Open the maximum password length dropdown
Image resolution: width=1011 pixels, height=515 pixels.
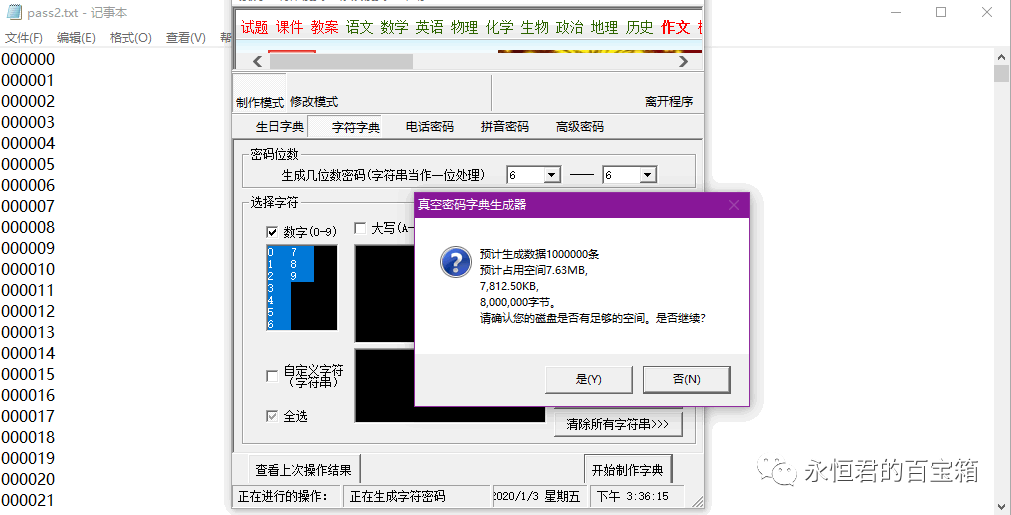click(647, 175)
